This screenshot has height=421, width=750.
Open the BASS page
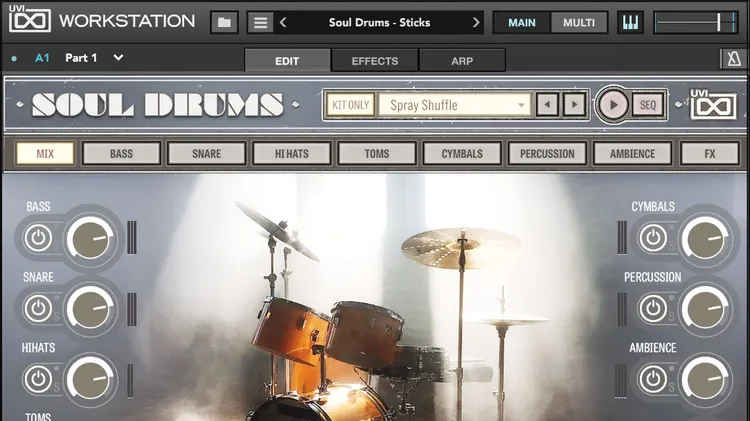[121, 154]
